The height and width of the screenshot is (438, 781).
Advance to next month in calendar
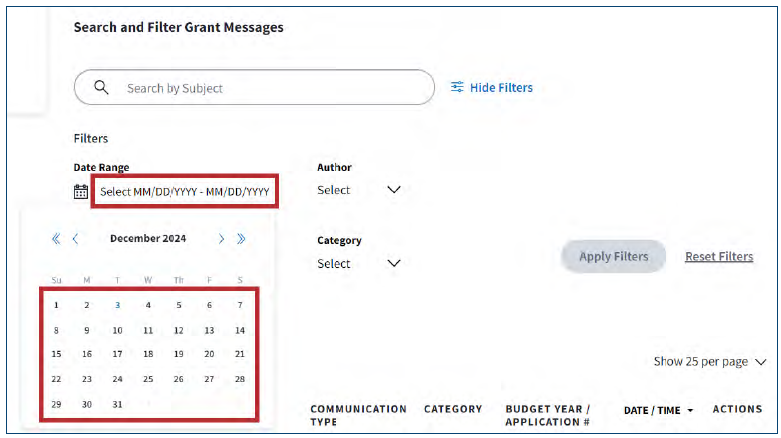[x=221, y=239]
